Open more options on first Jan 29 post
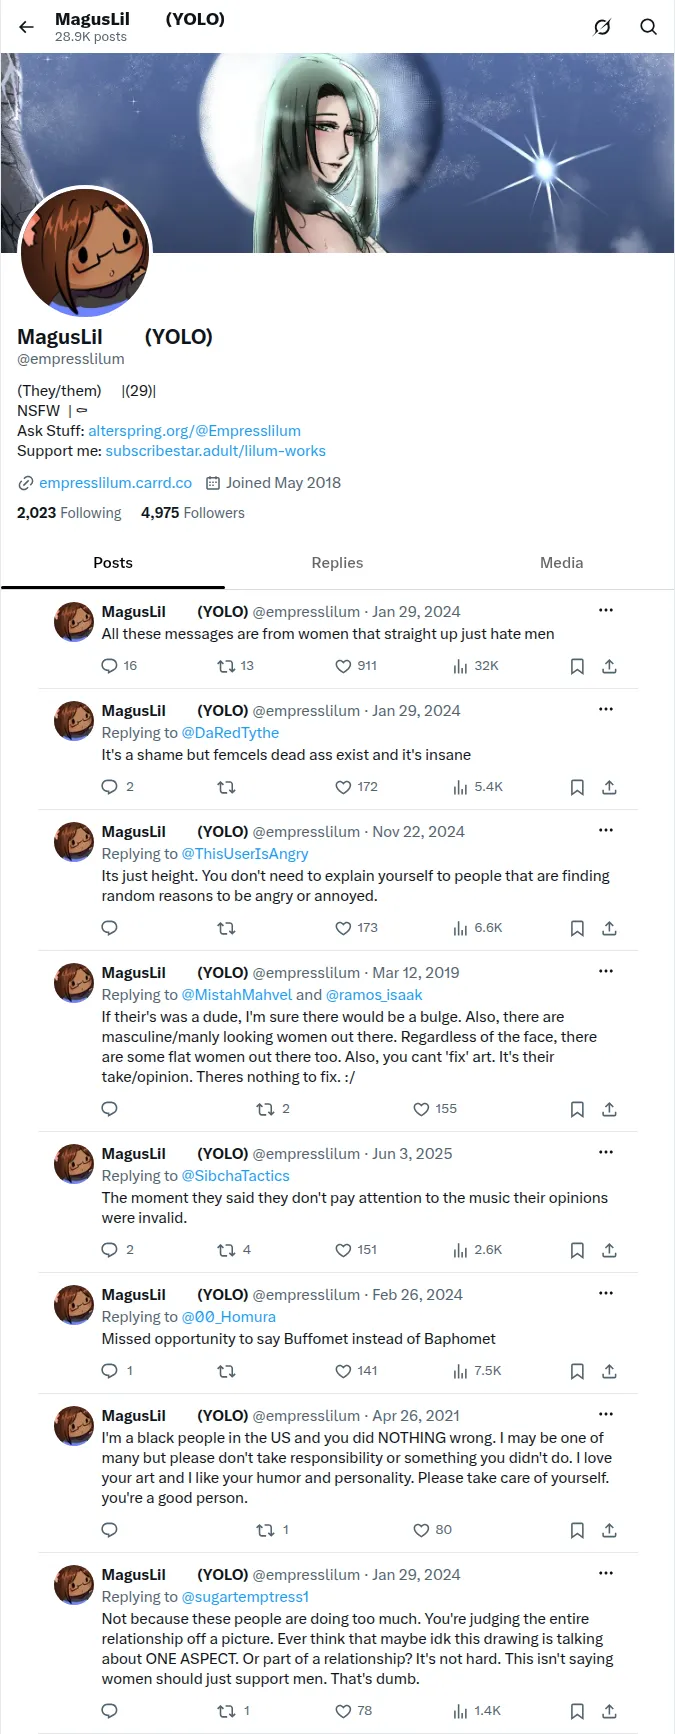Screen dimensions: 675x1734 click(605, 610)
